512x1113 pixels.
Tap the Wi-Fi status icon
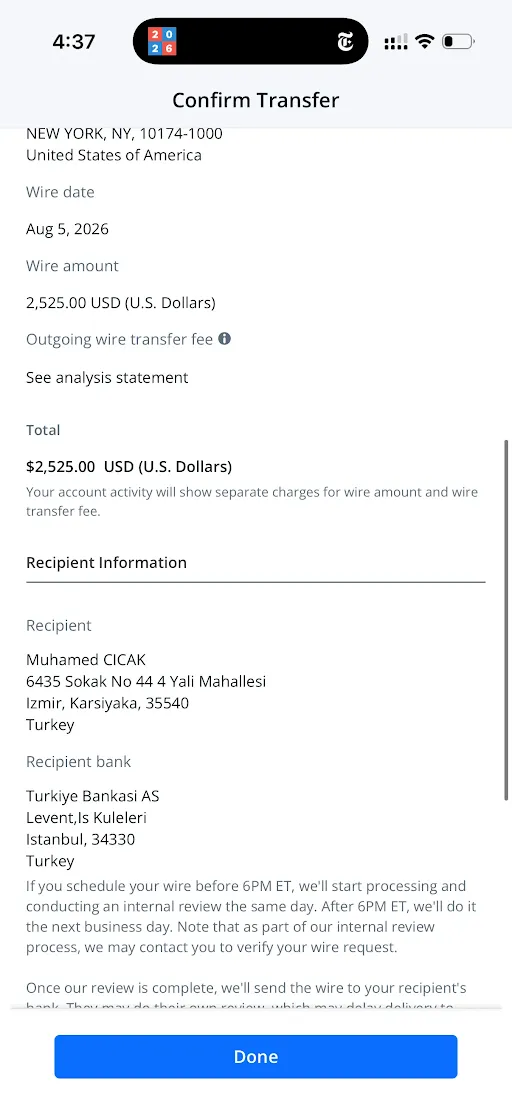425,41
